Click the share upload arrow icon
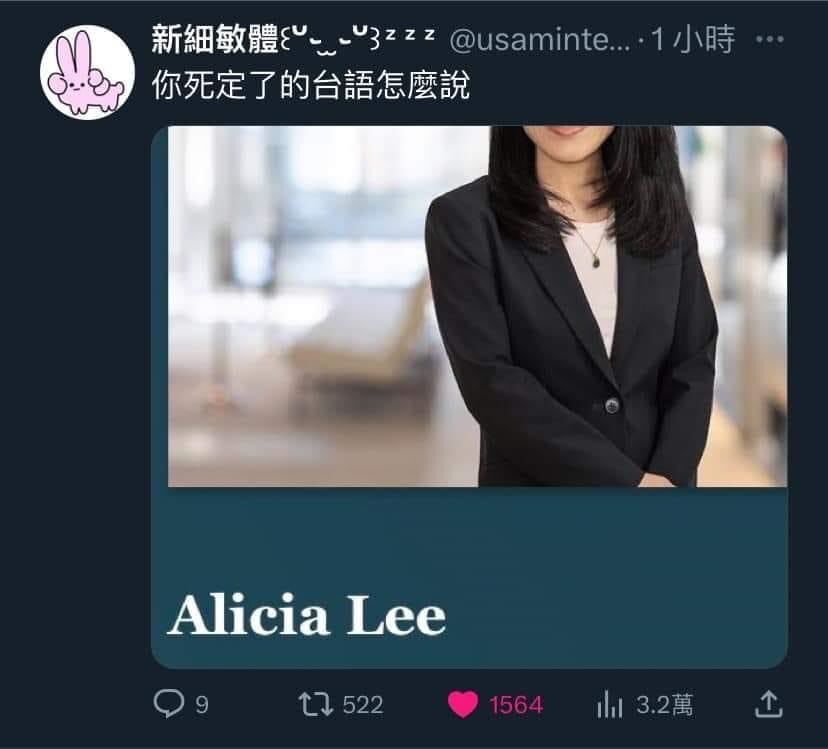The height and width of the screenshot is (749, 828). 768,704
